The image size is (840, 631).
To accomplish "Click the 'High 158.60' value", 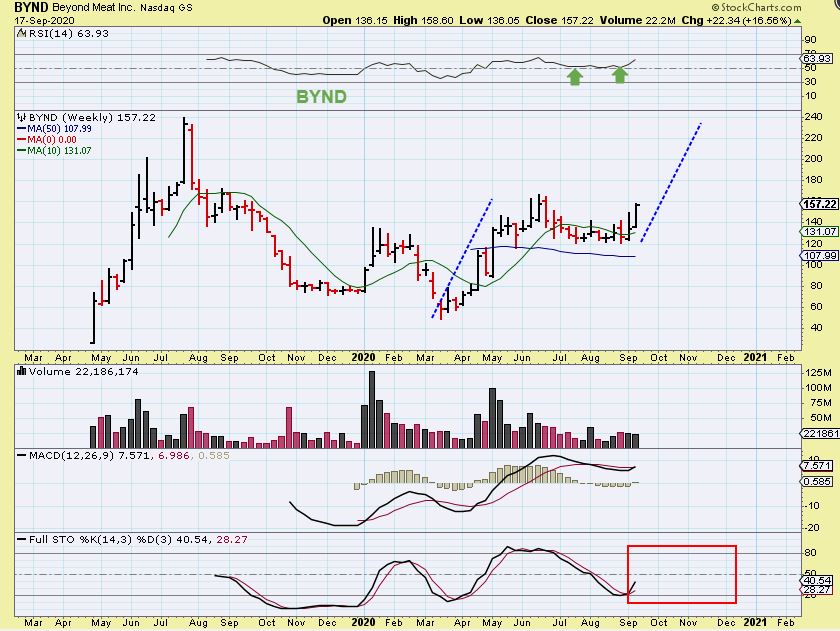I will (423, 20).
